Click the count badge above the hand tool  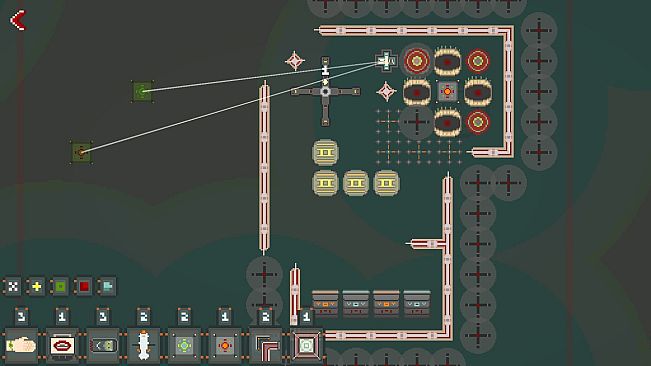21,317
